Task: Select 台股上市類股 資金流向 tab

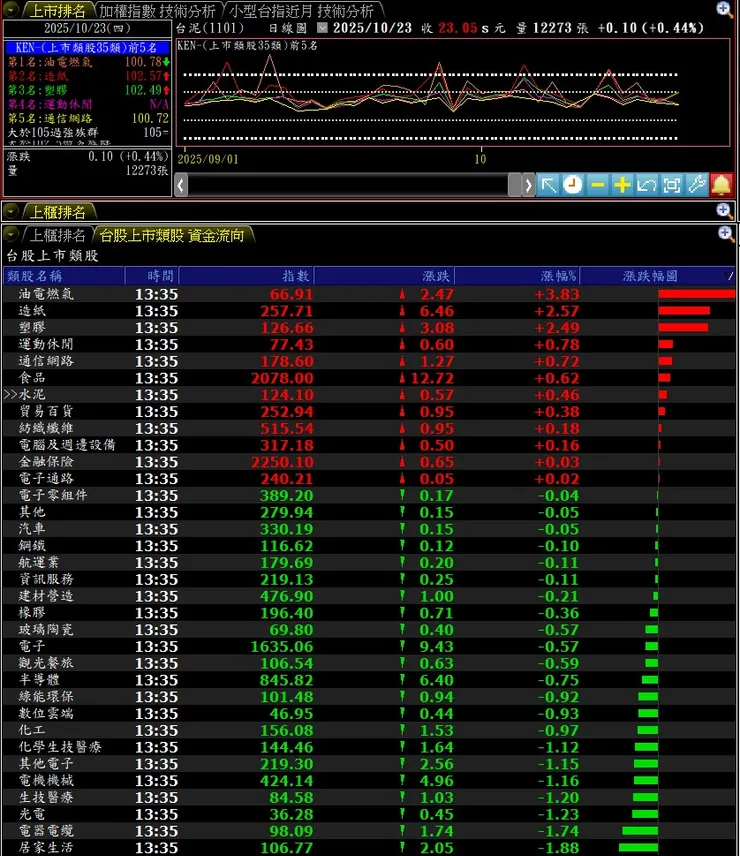Action: point(171,235)
